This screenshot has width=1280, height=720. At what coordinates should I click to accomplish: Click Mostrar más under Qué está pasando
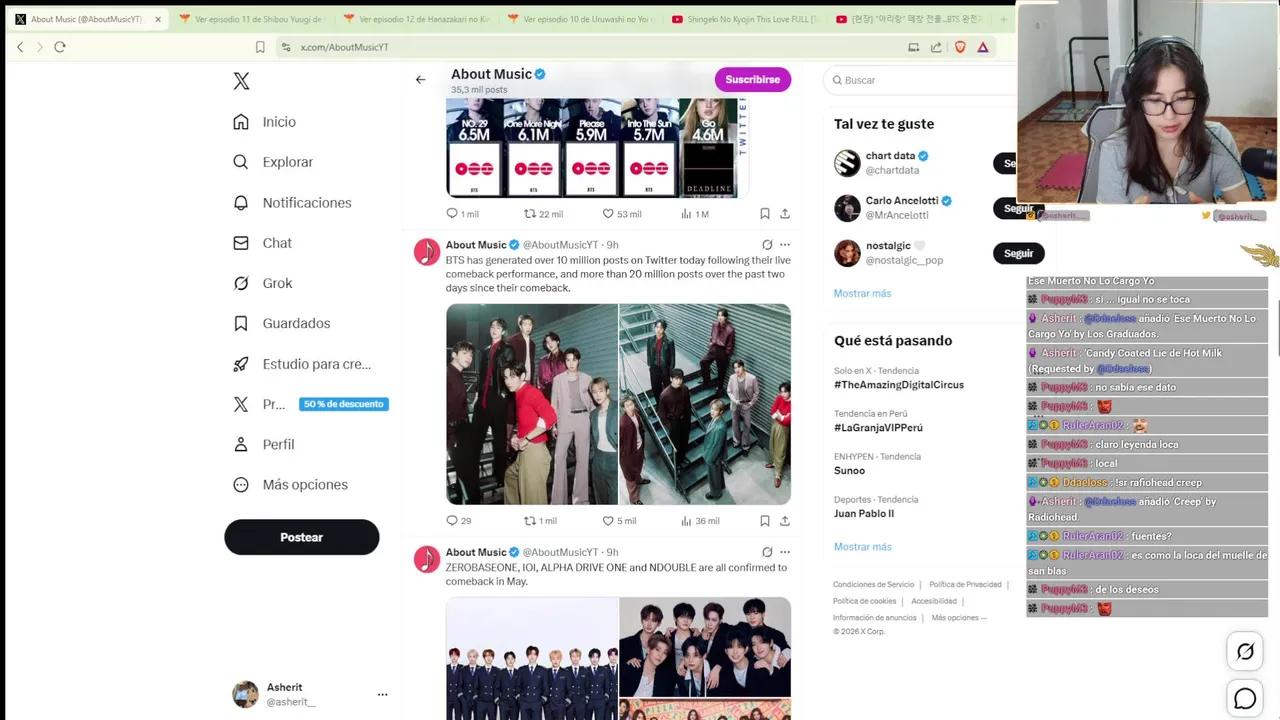pyautogui.click(x=862, y=547)
